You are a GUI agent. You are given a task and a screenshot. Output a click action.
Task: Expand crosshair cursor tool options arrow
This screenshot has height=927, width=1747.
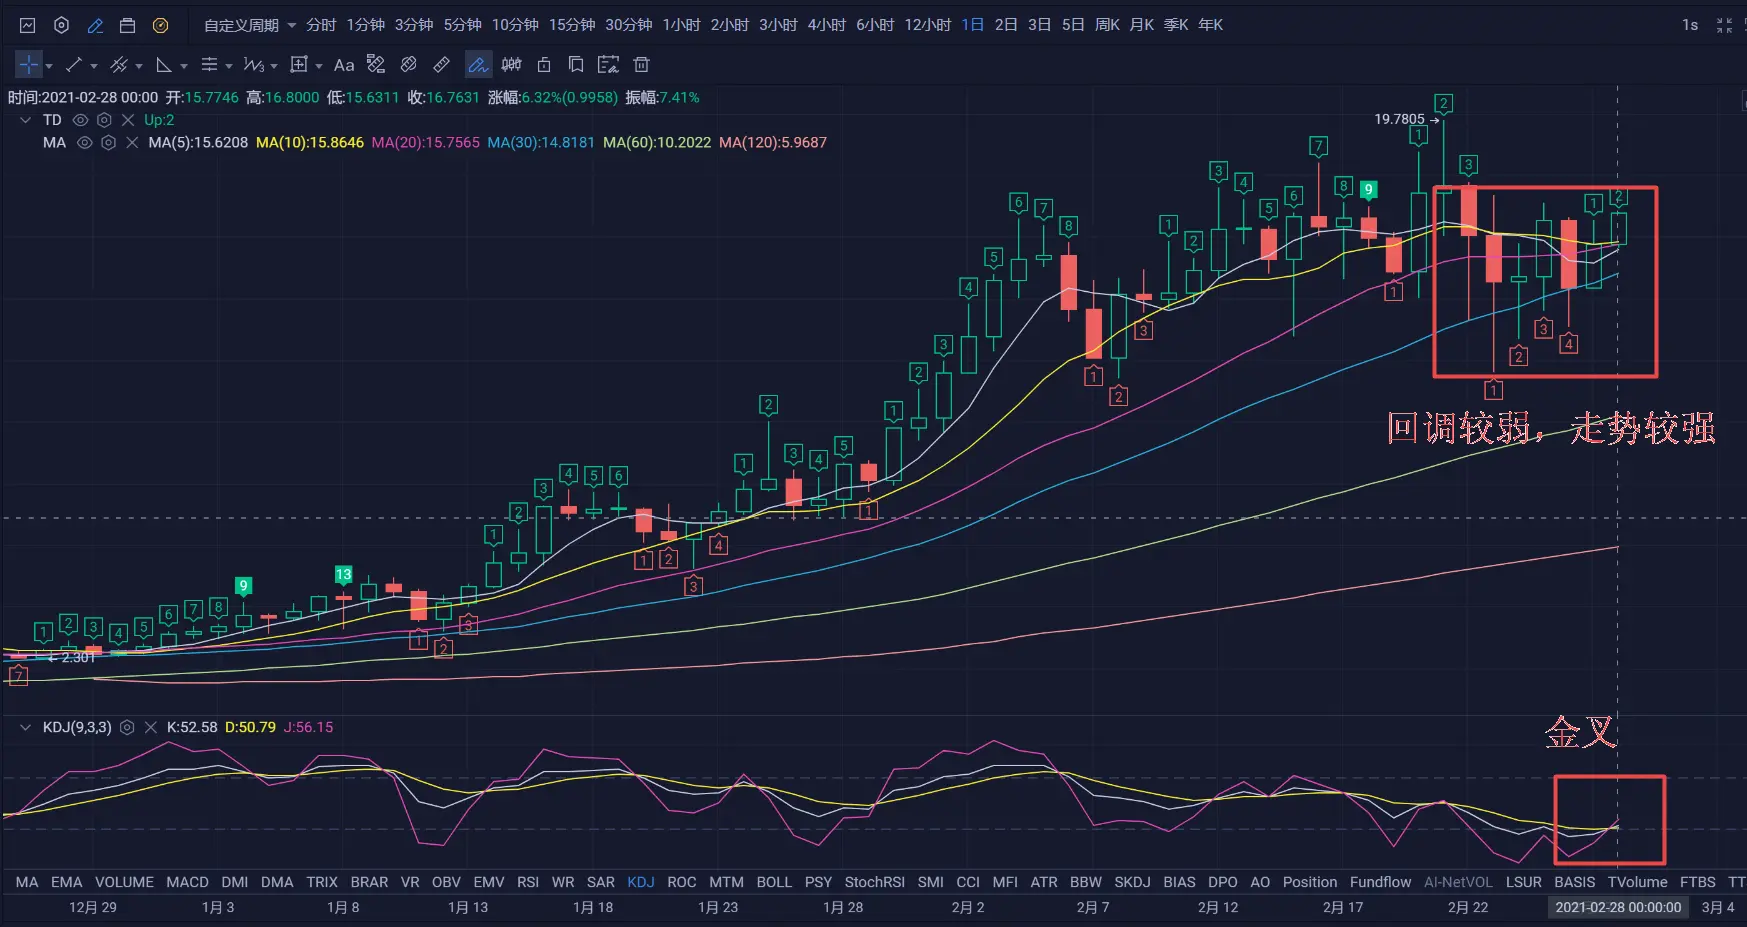coord(49,66)
